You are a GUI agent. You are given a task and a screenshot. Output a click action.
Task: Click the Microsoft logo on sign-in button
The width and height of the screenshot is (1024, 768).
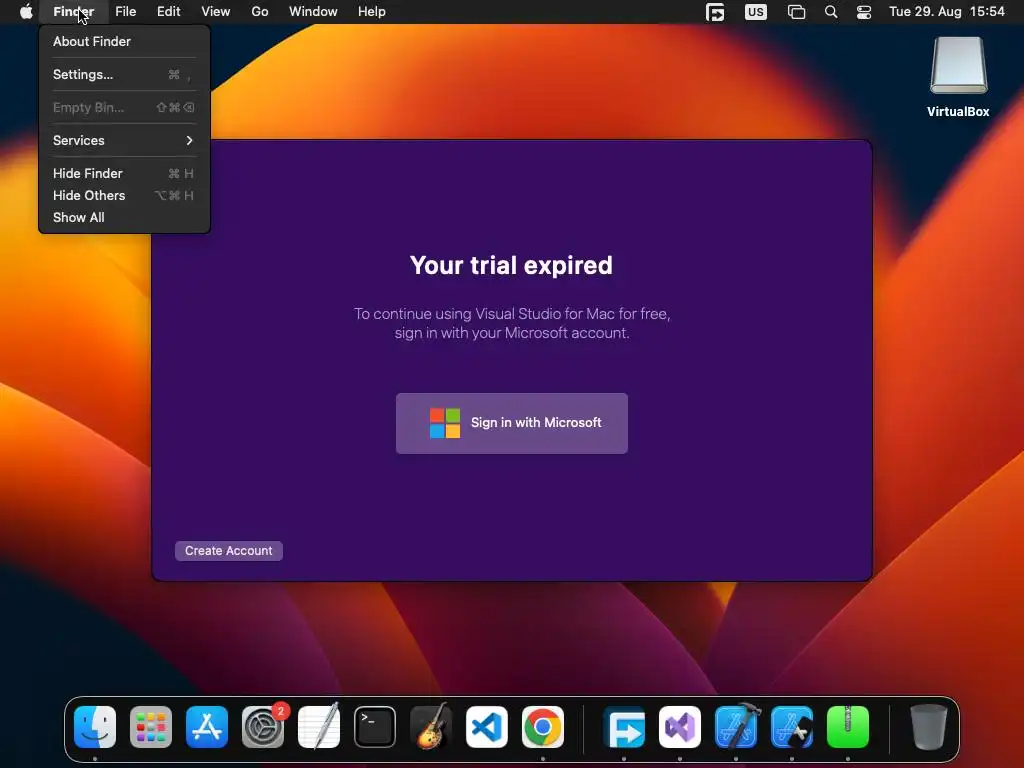[x=445, y=423]
